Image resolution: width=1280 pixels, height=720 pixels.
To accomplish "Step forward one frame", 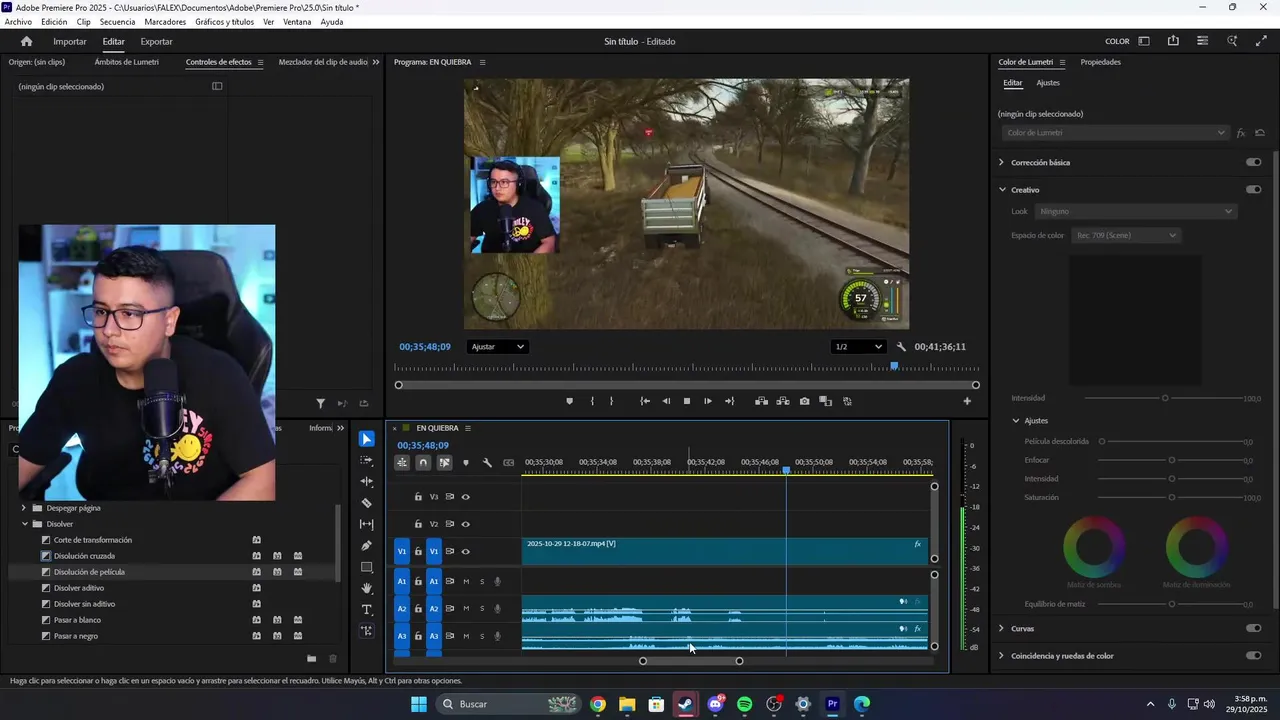I will point(708,401).
